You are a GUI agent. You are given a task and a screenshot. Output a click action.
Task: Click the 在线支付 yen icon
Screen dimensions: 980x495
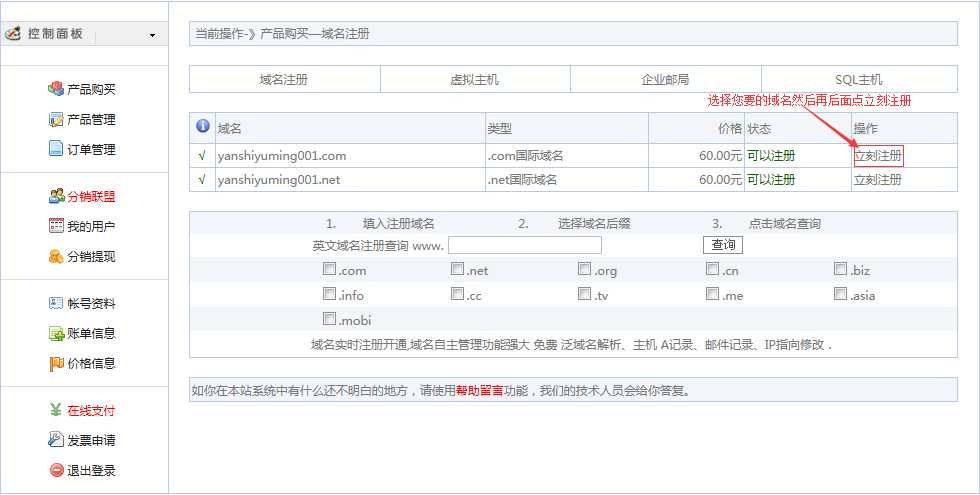[56, 410]
